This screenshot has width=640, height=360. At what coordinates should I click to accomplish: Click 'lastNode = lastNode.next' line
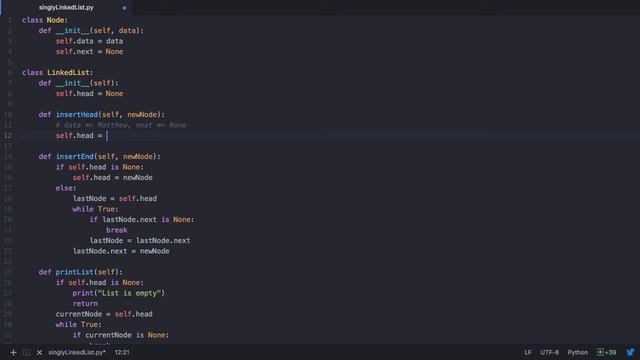tap(140, 241)
